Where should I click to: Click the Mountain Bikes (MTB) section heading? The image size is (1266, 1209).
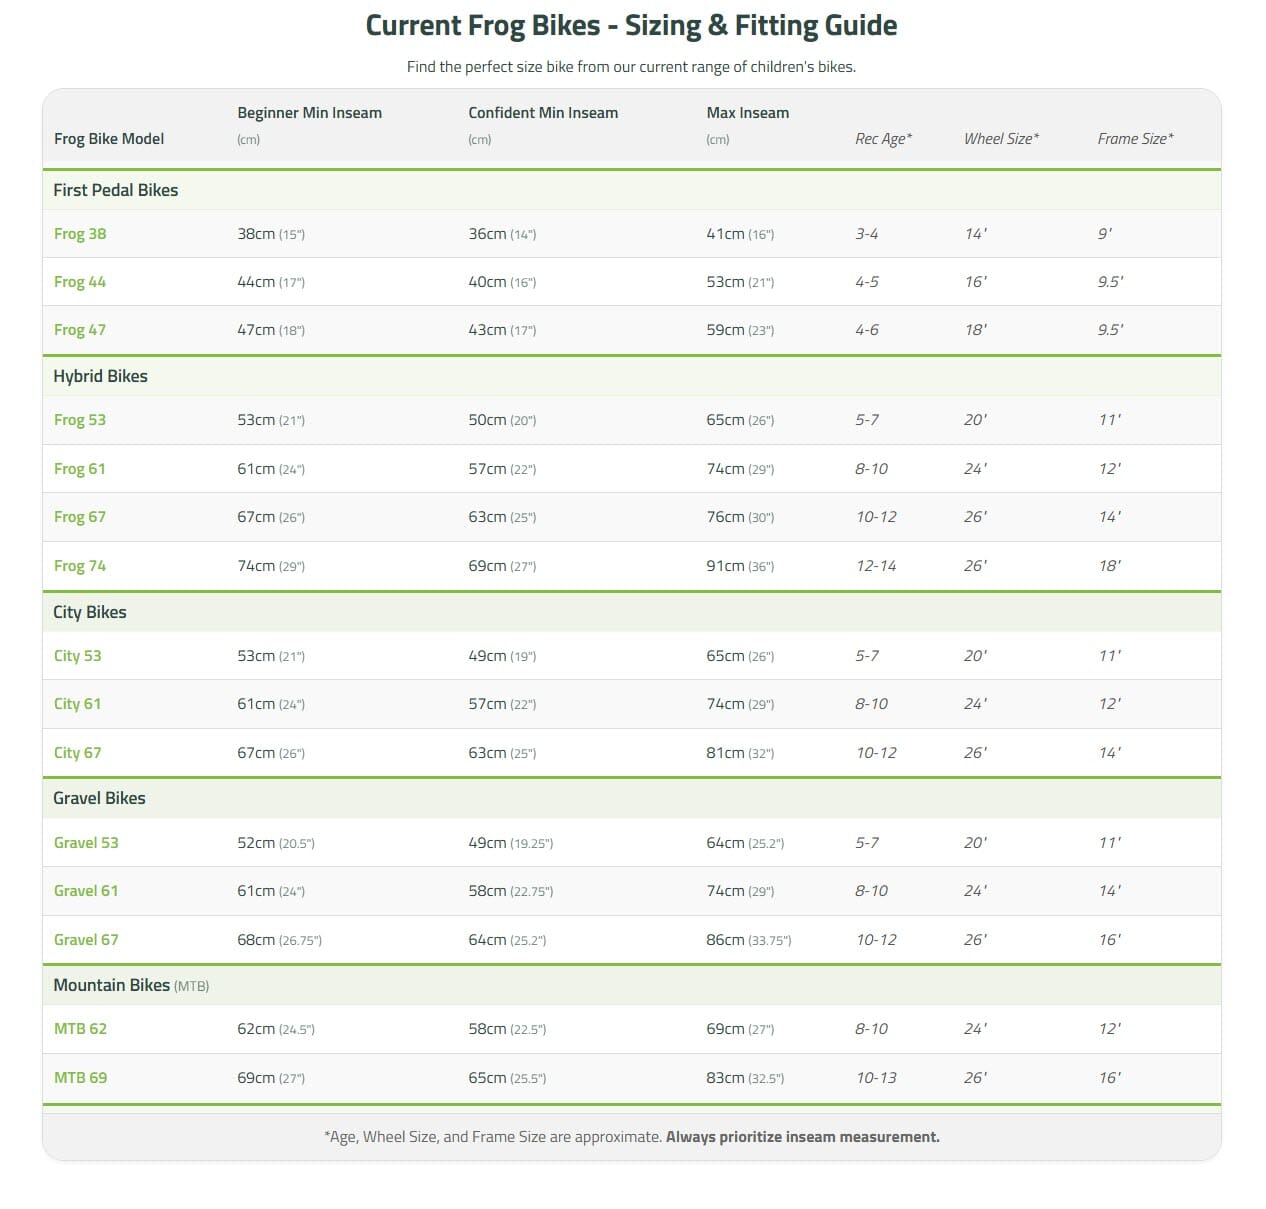(131, 985)
